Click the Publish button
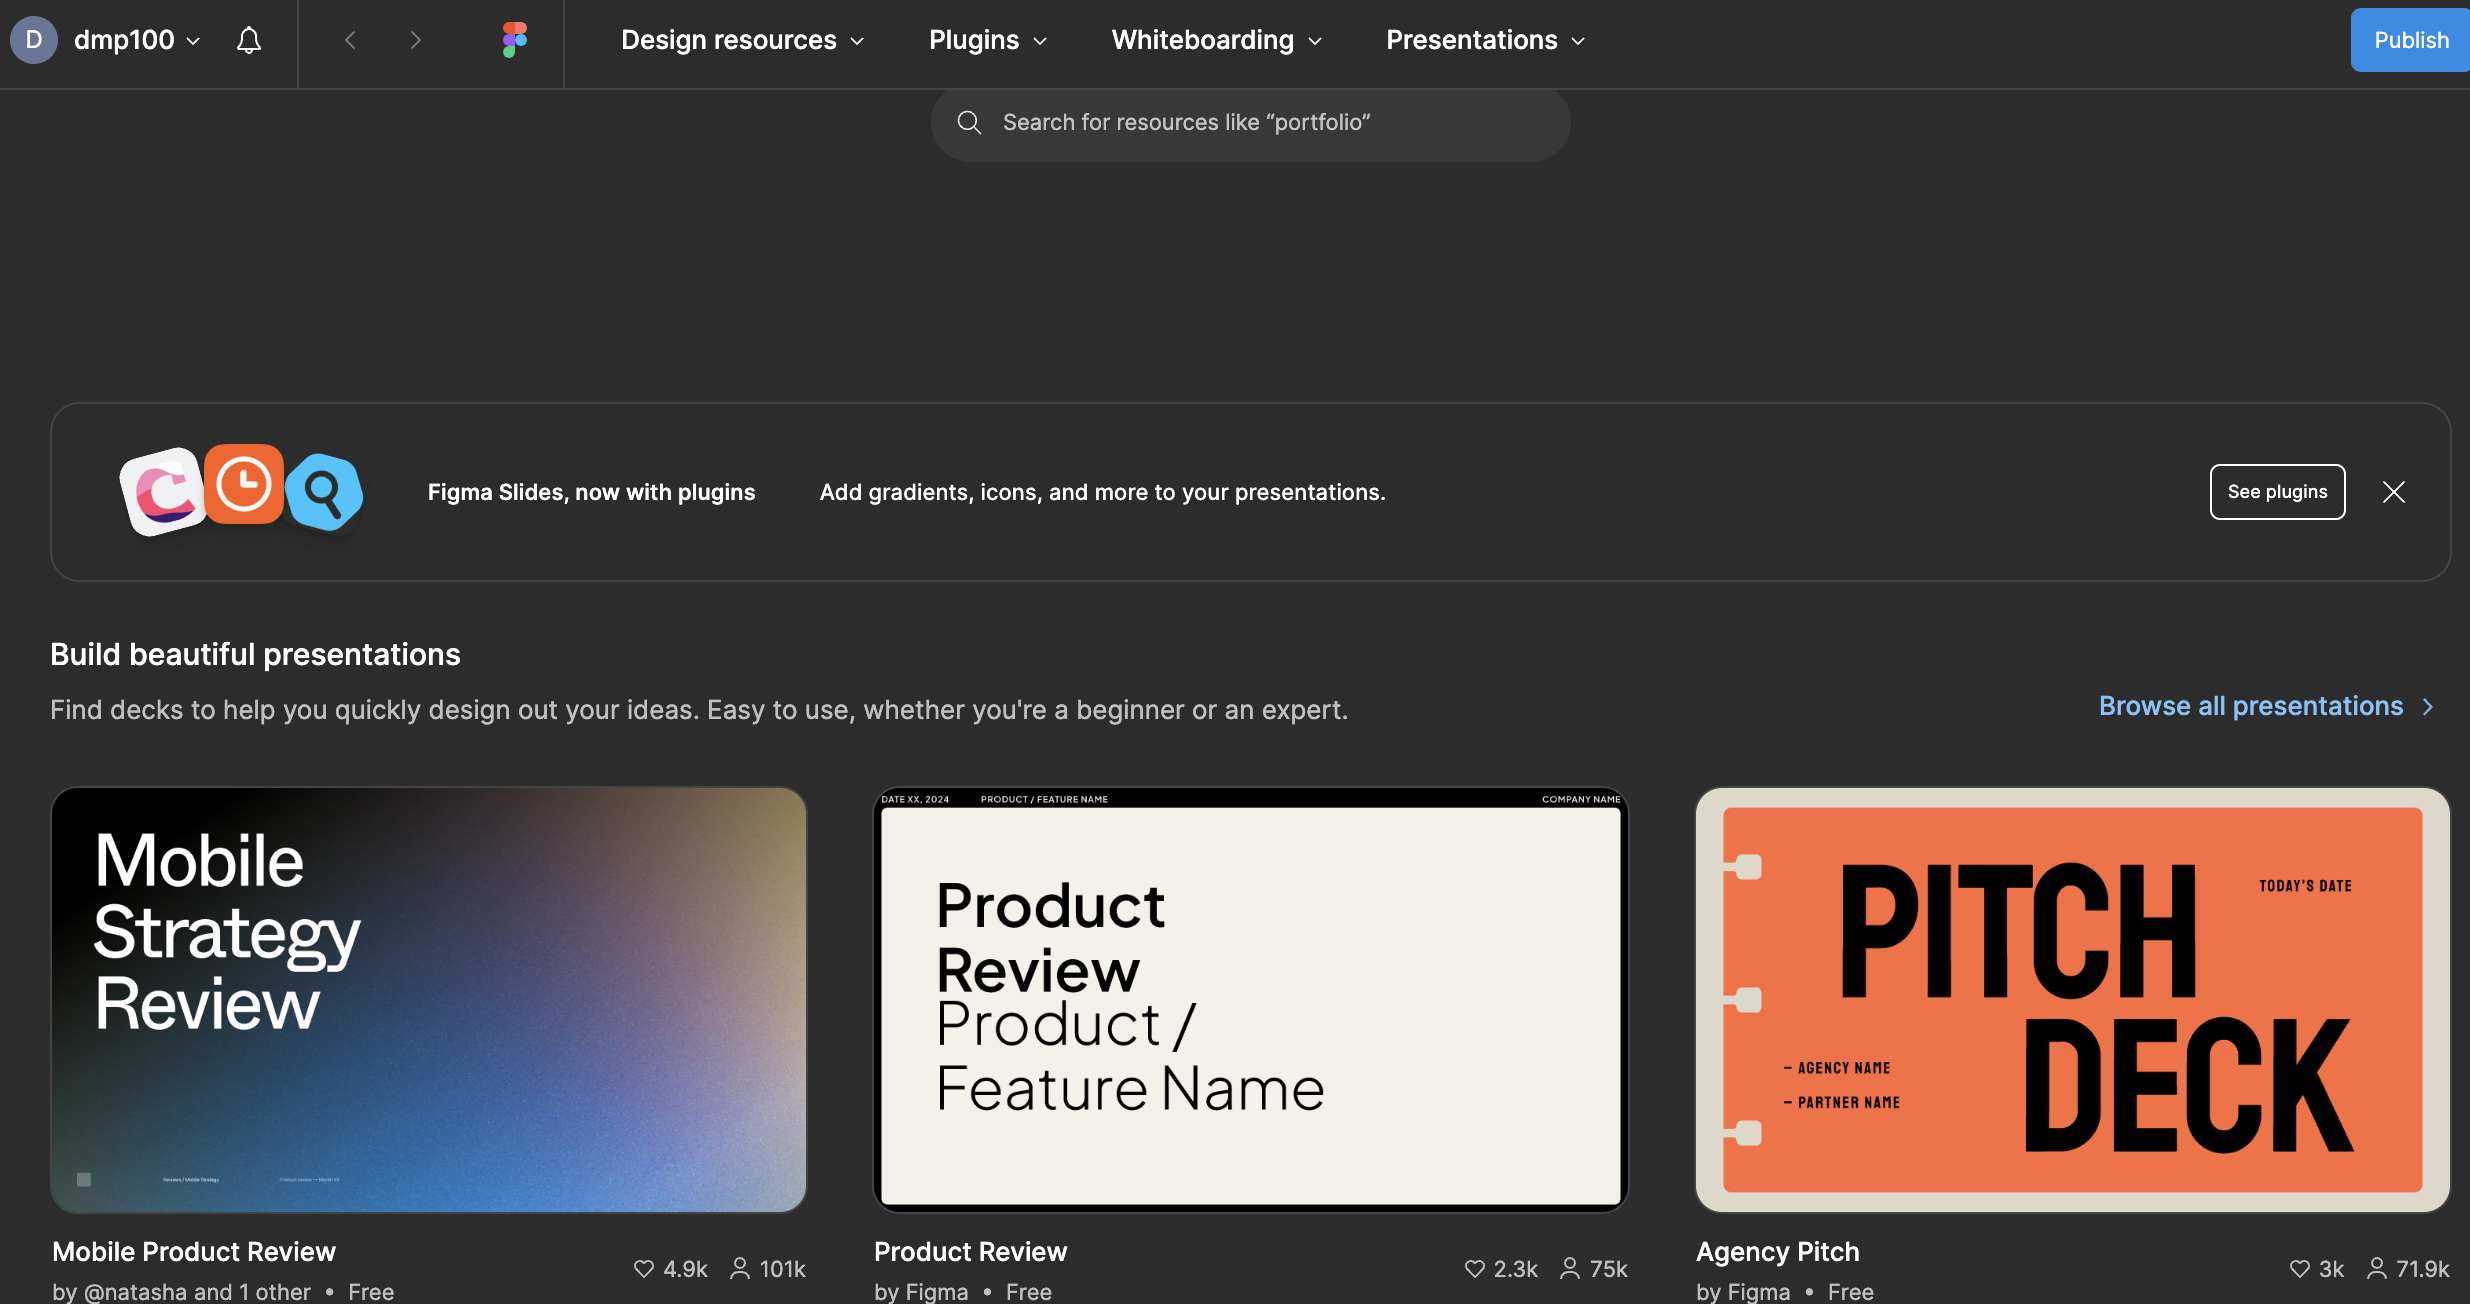This screenshot has height=1304, width=2470. [2410, 40]
